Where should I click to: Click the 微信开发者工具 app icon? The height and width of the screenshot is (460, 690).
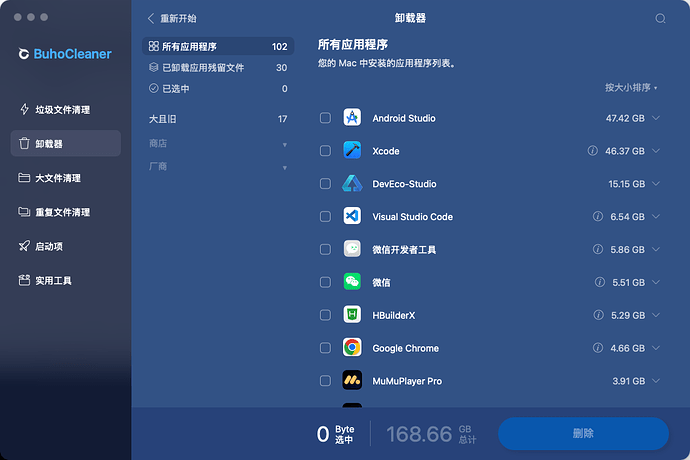click(x=352, y=249)
